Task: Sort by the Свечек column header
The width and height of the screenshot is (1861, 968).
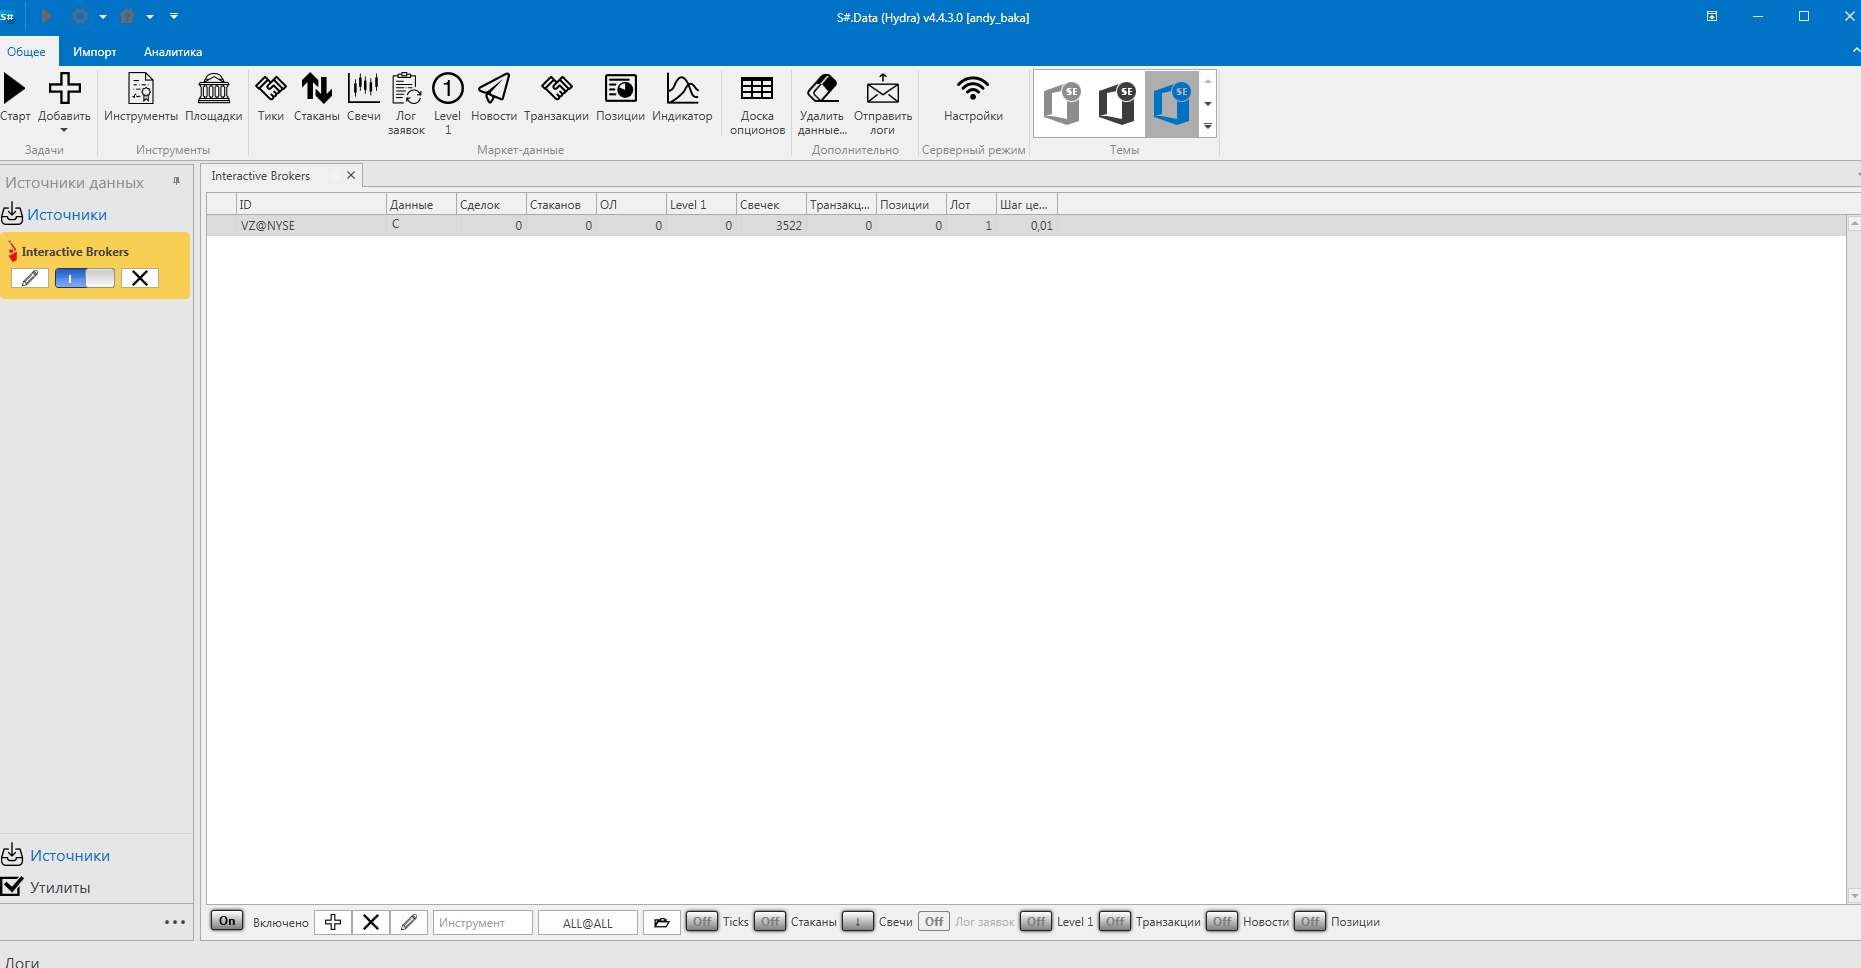Action: (771, 205)
